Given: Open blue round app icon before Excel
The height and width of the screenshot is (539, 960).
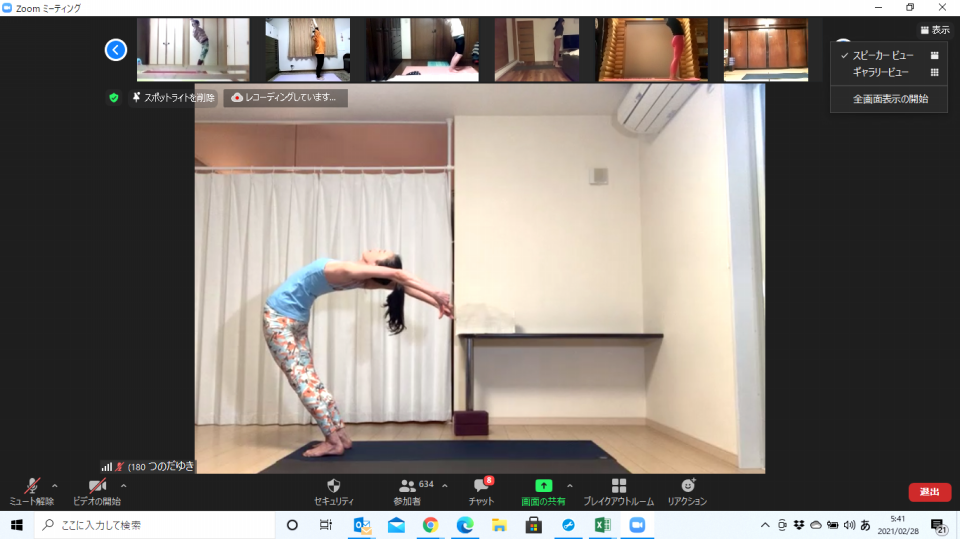Looking at the screenshot, I should [x=568, y=525].
